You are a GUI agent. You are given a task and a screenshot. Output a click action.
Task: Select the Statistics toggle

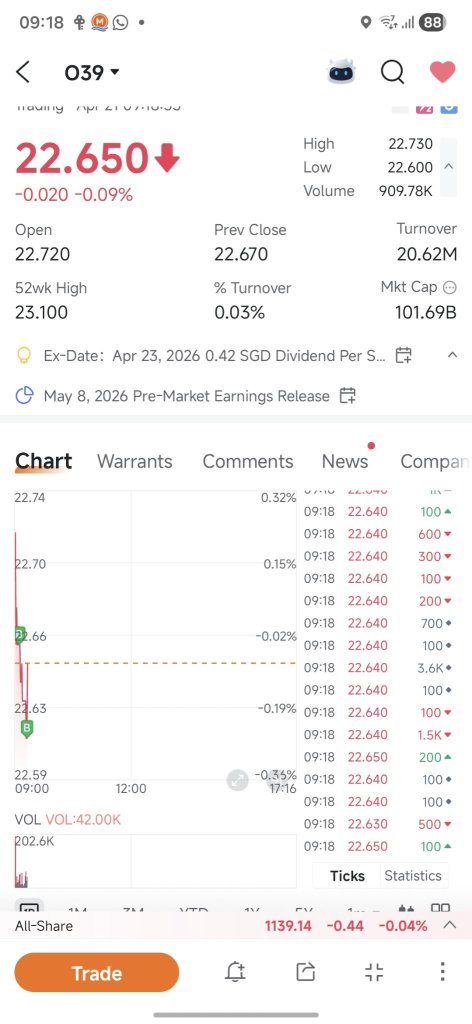413,876
